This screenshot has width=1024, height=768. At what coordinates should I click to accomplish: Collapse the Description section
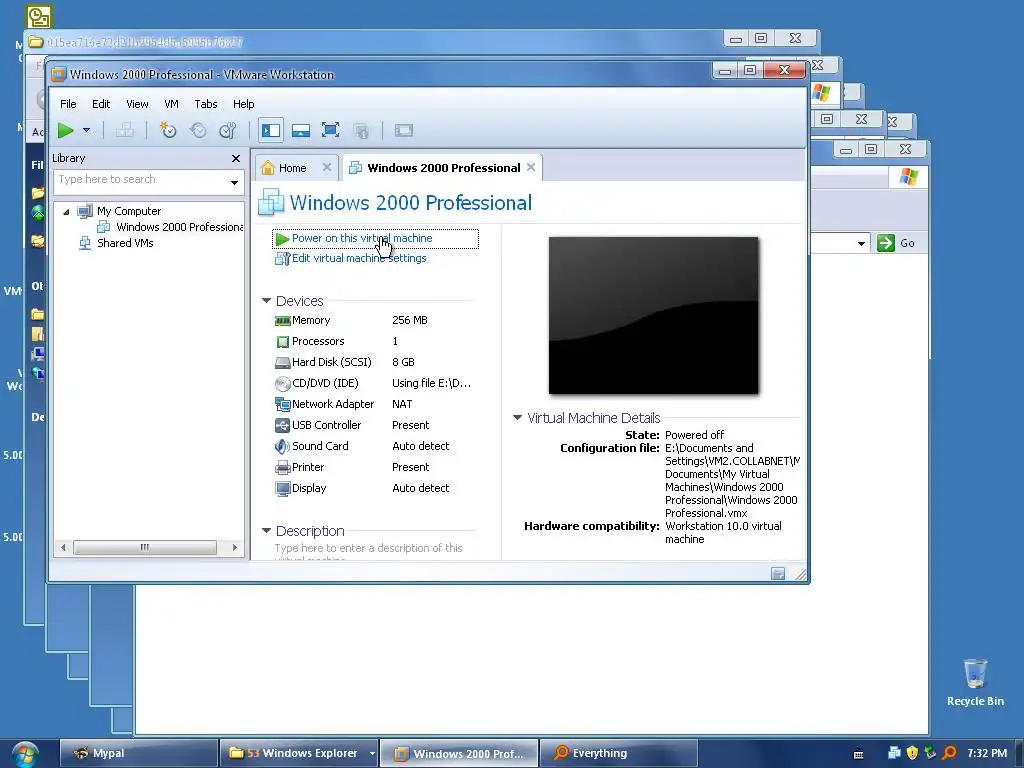tap(266, 530)
